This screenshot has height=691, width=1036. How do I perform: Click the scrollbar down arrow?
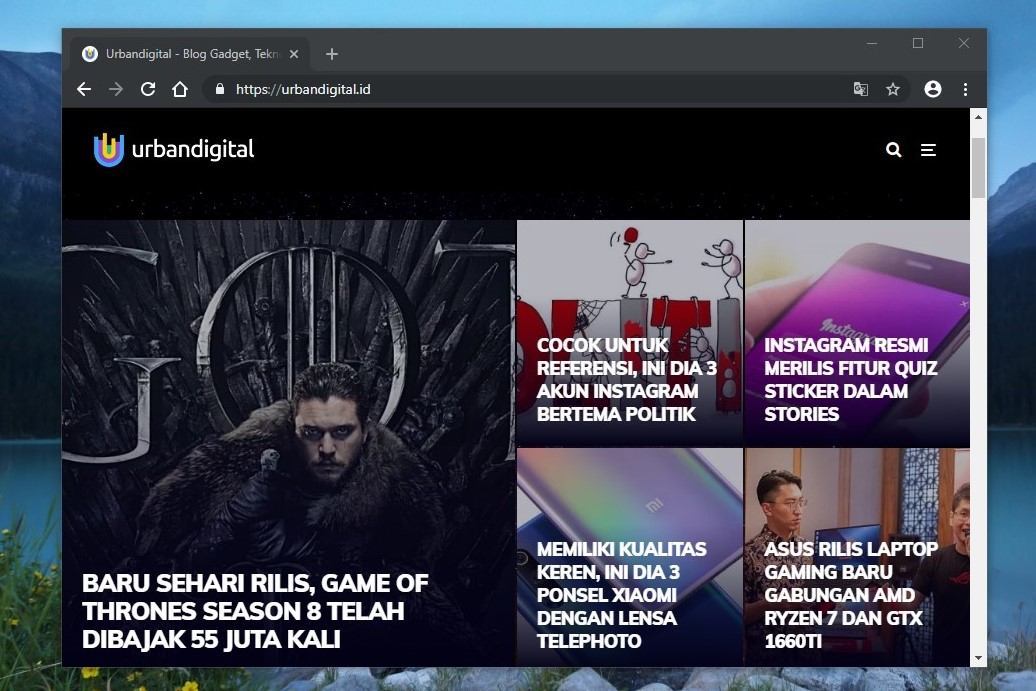point(978,659)
